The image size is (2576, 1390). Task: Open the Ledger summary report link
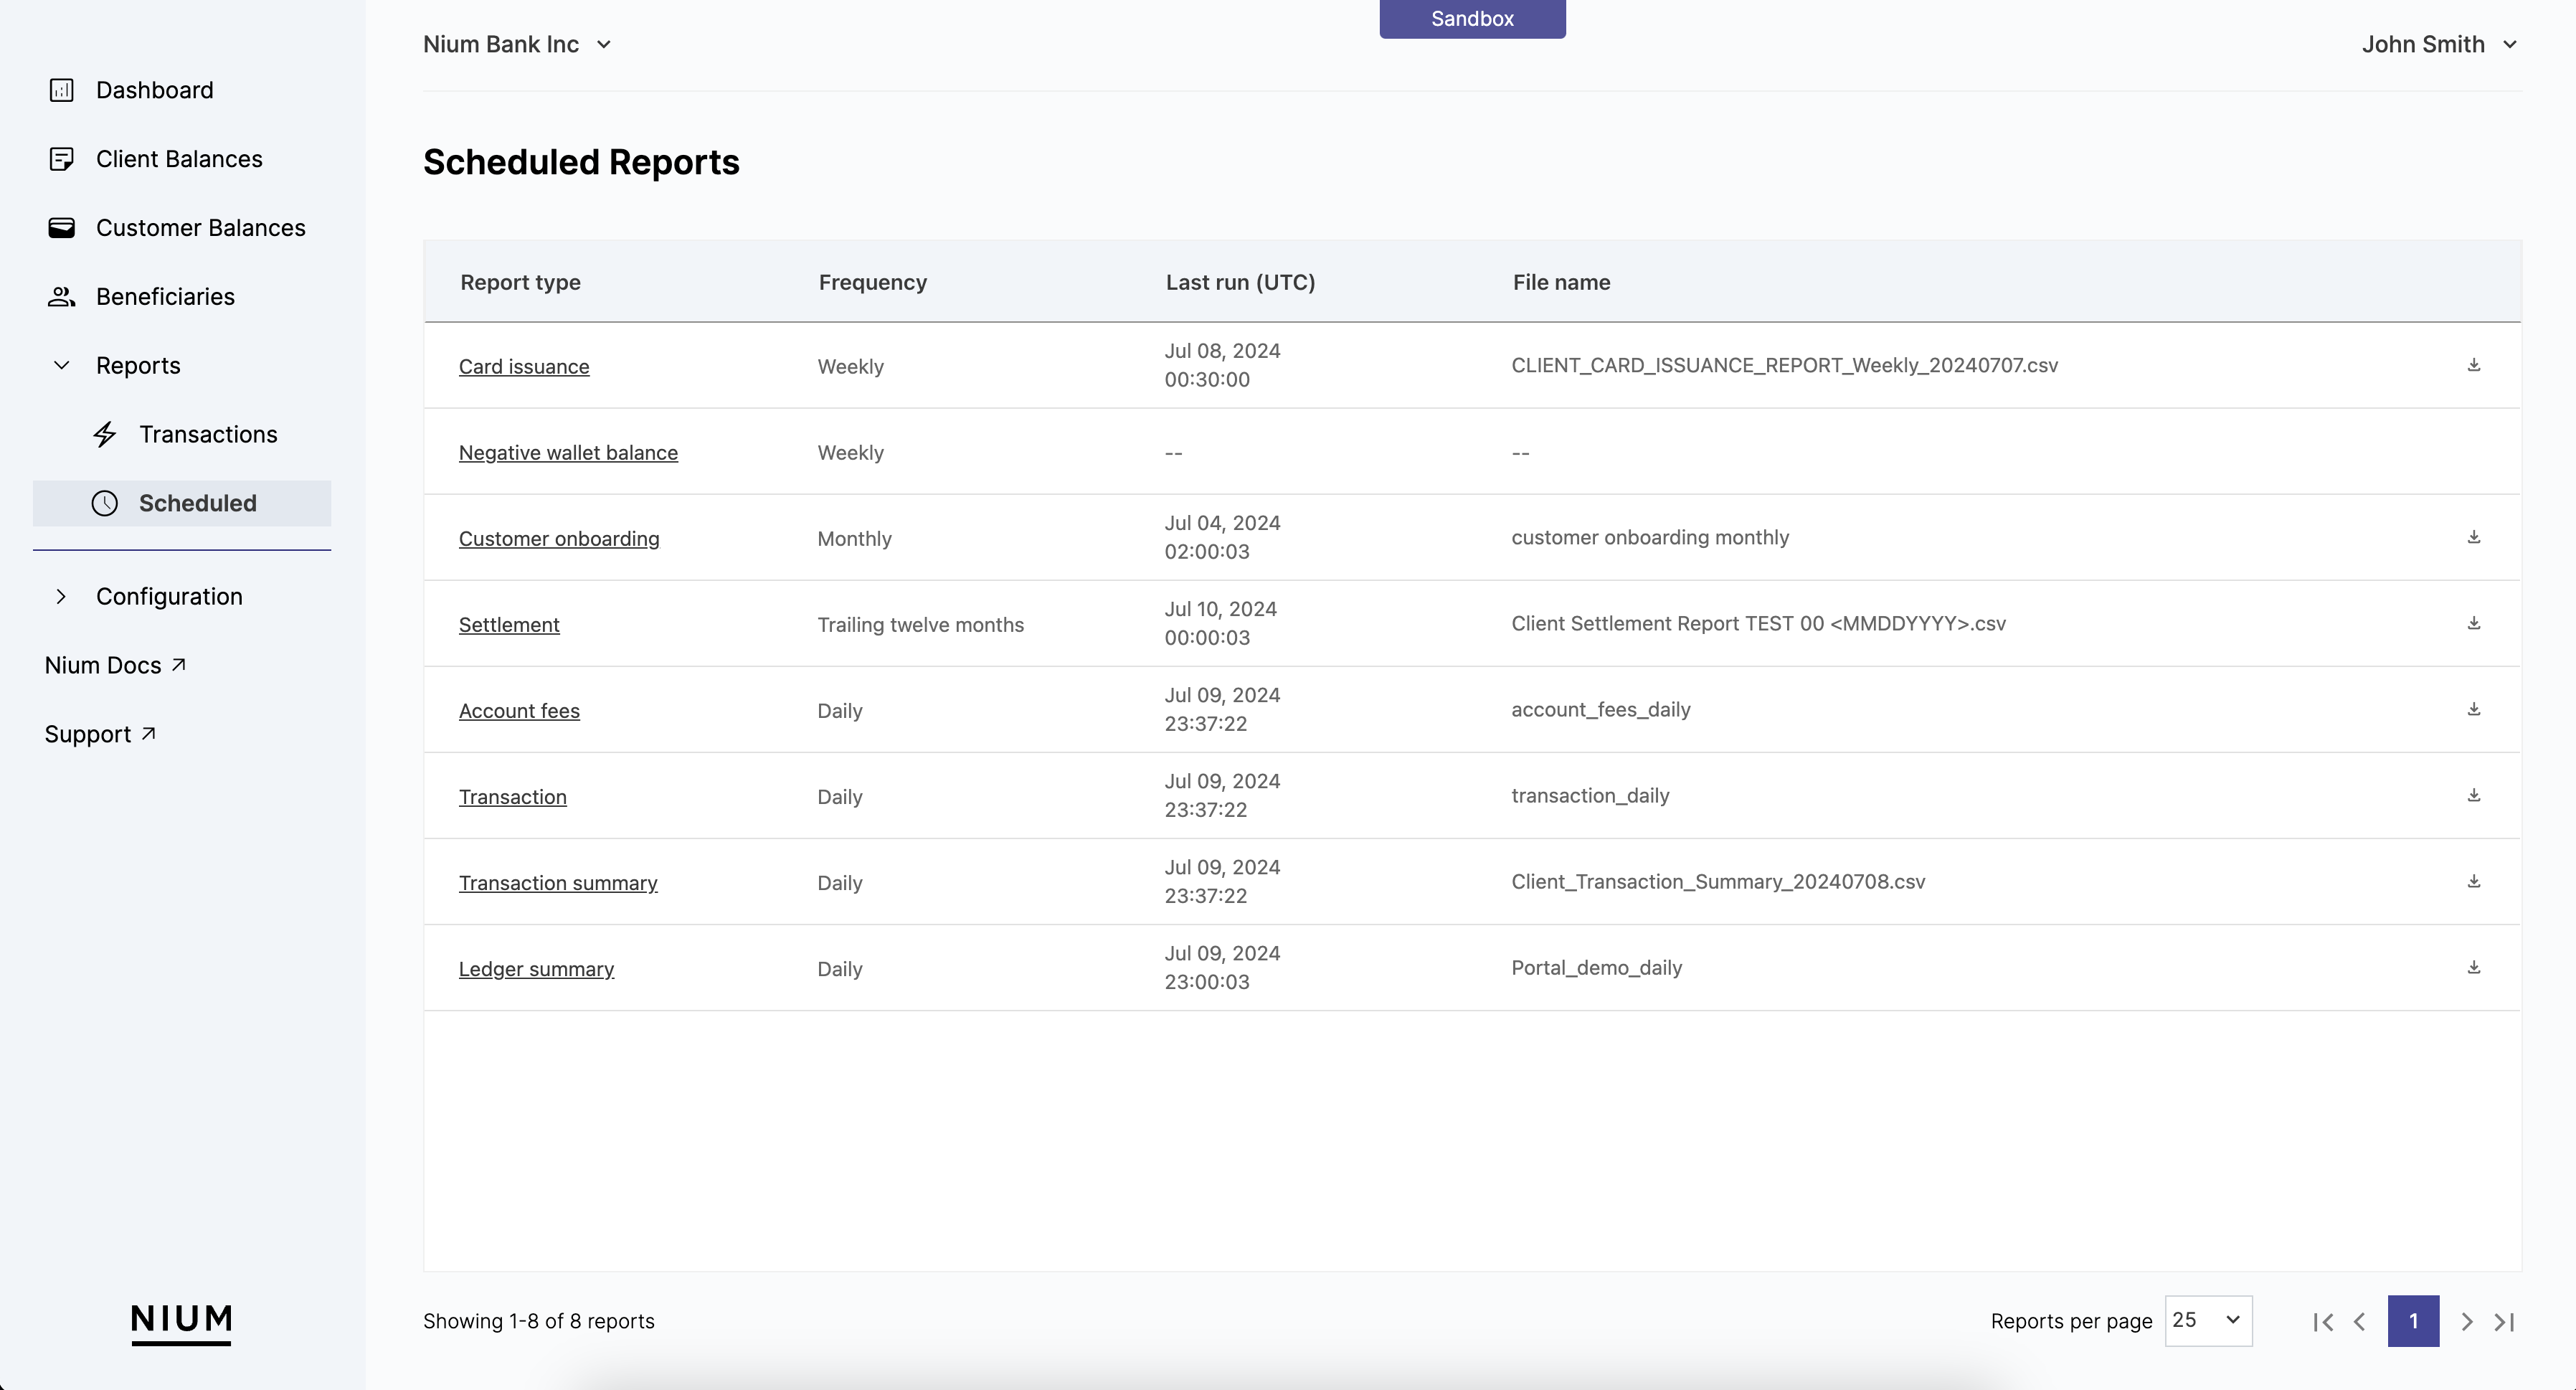tap(536, 968)
